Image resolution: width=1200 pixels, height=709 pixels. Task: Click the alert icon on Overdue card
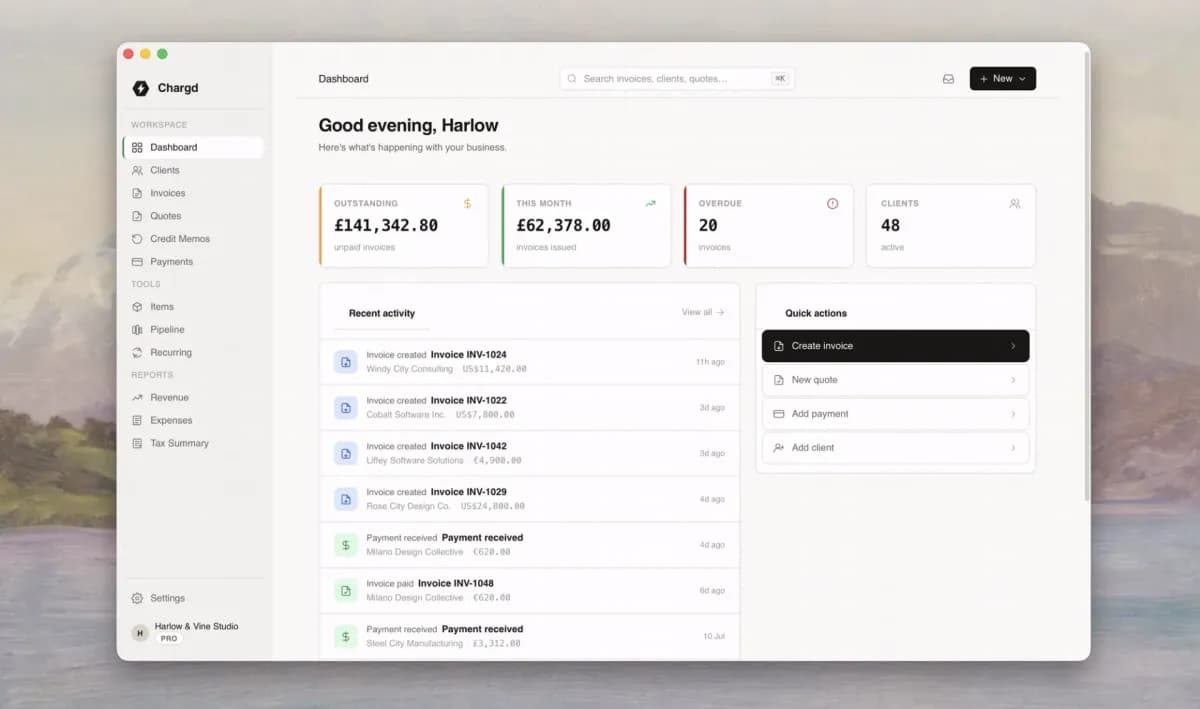click(832, 203)
